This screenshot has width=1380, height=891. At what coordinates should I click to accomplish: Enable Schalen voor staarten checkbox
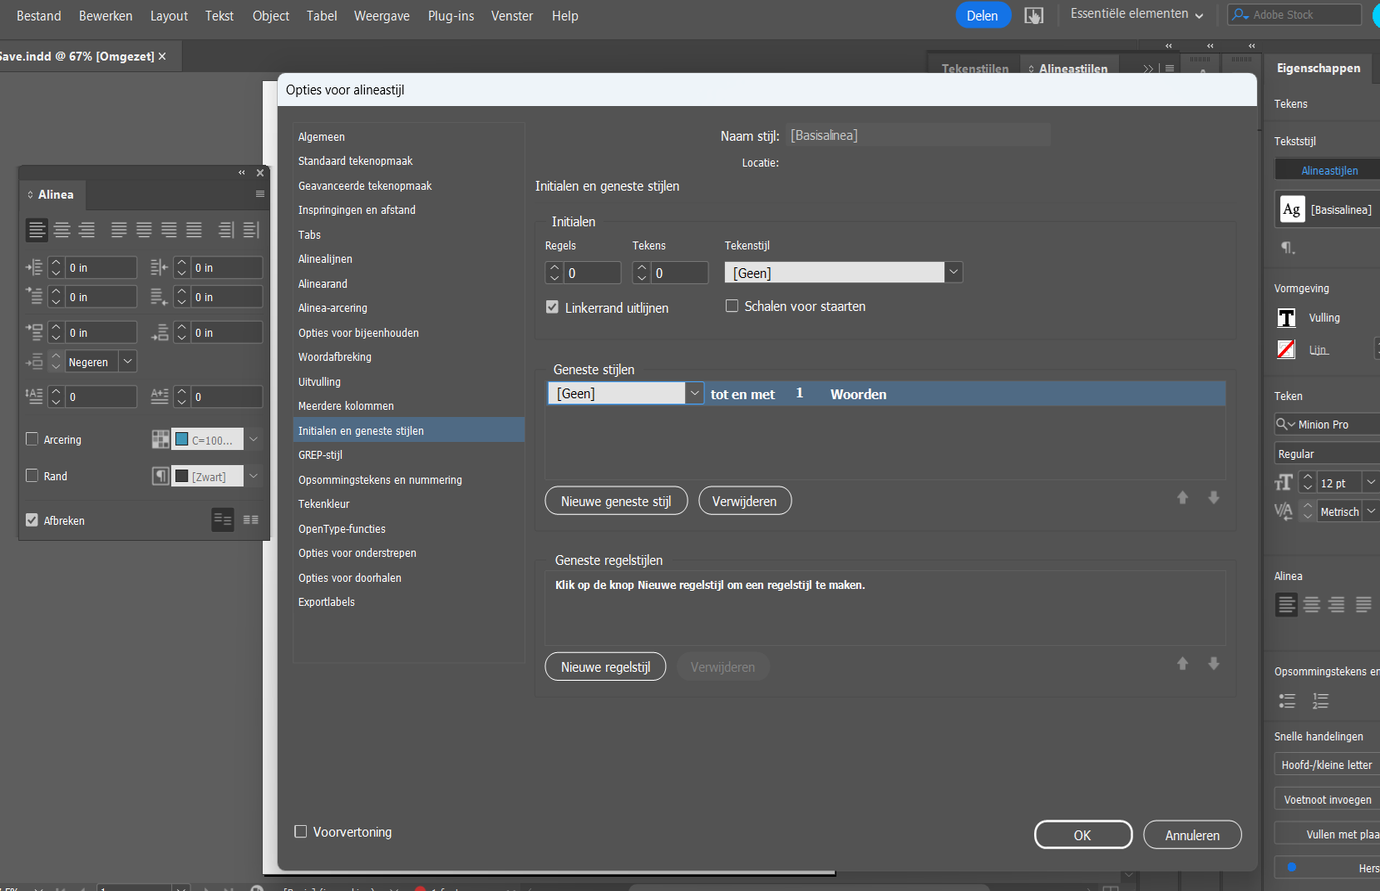(x=732, y=306)
